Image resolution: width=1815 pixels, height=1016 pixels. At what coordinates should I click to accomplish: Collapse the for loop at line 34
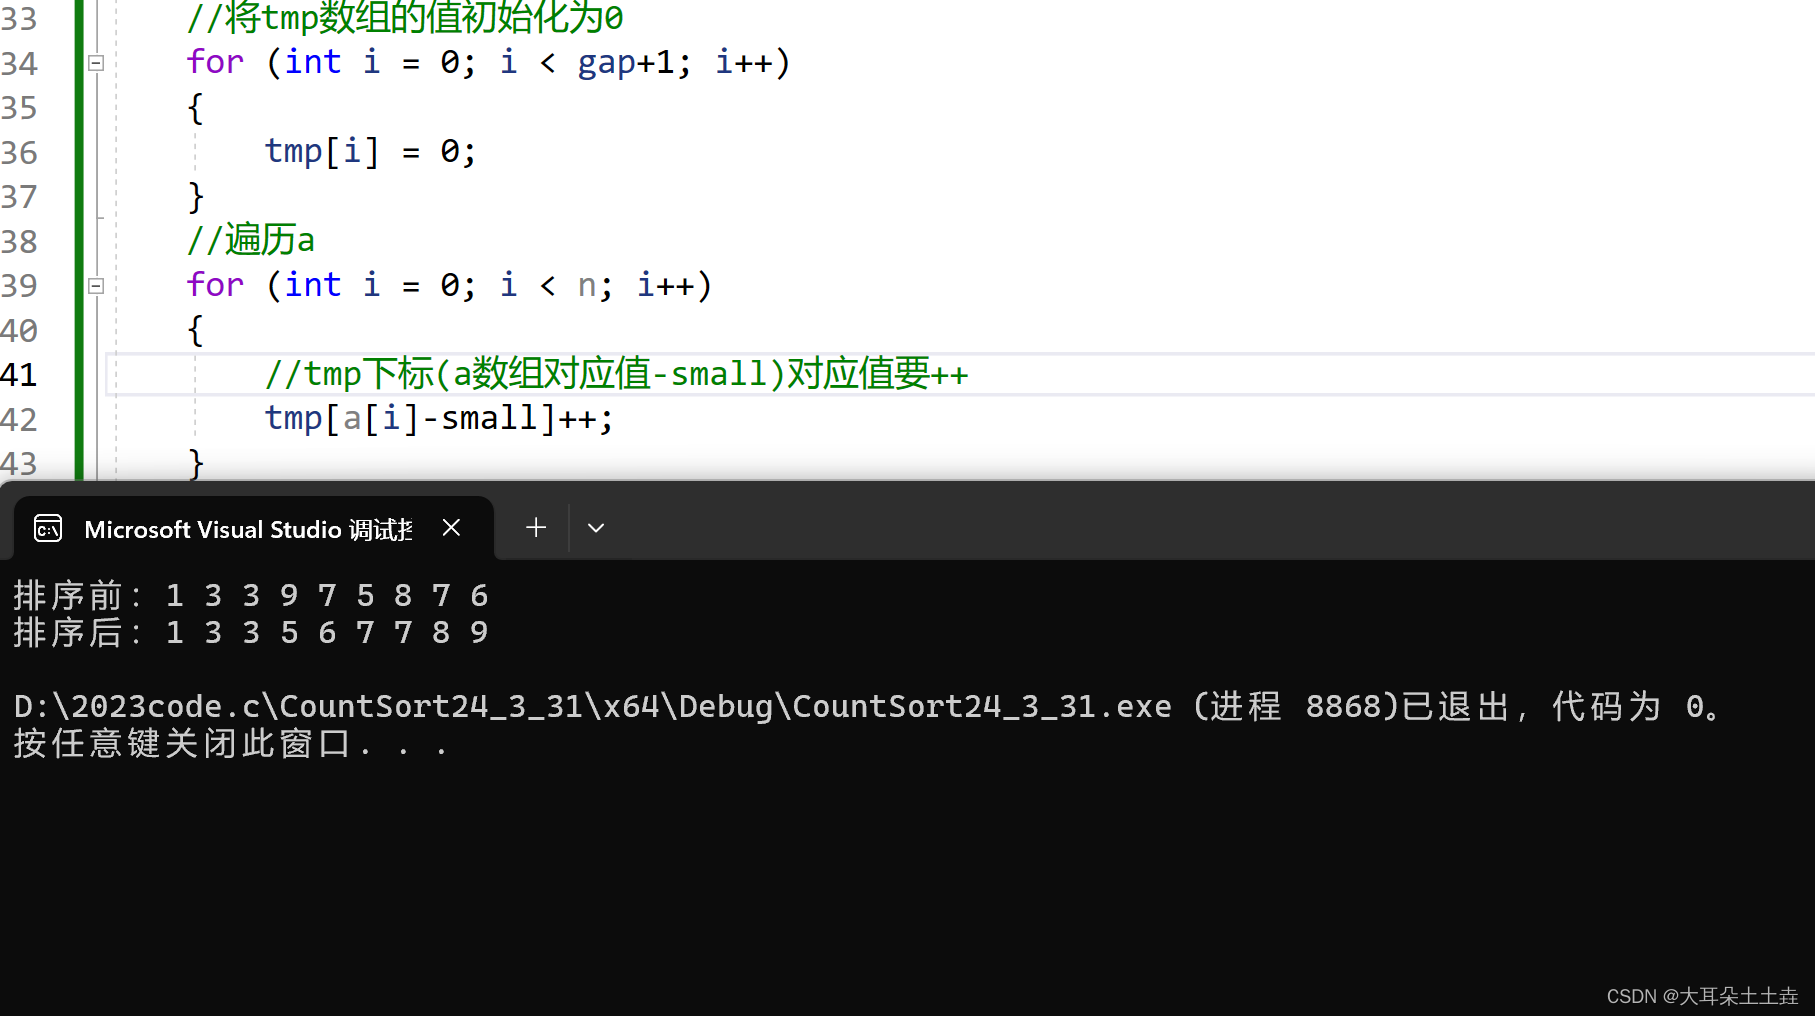pos(96,63)
